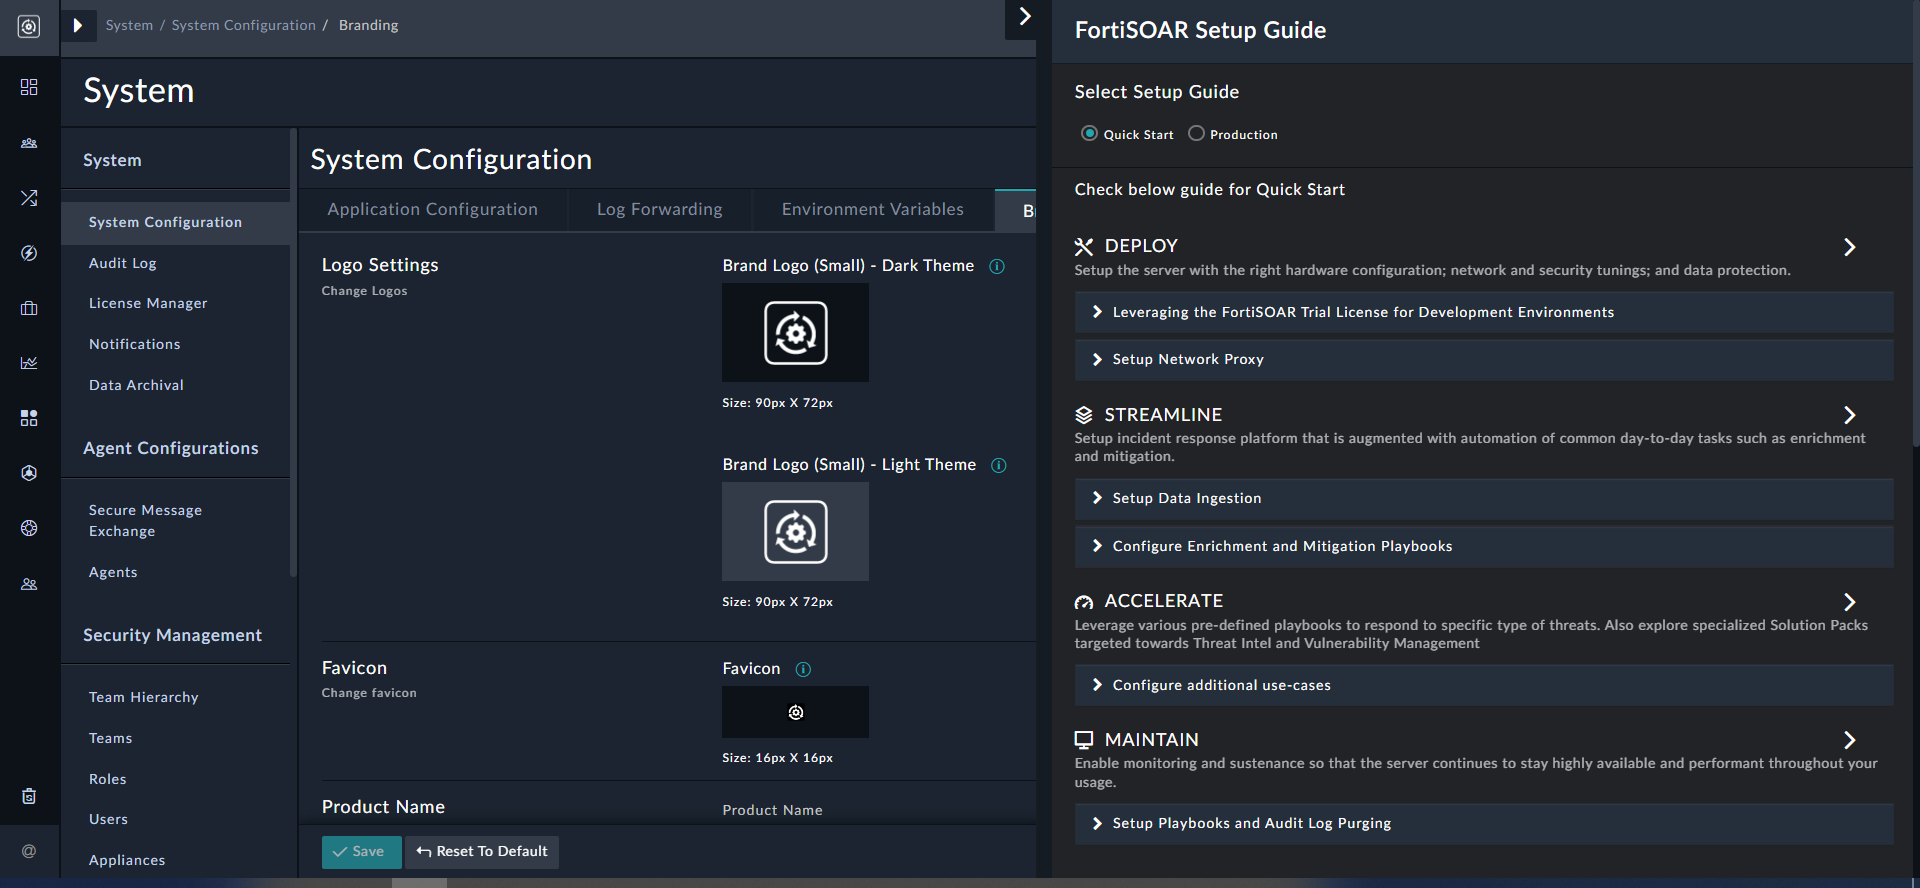Click the ACCELERATE speedometer icon
Viewport: 1920px width, 888px height.
[1084, 602]
